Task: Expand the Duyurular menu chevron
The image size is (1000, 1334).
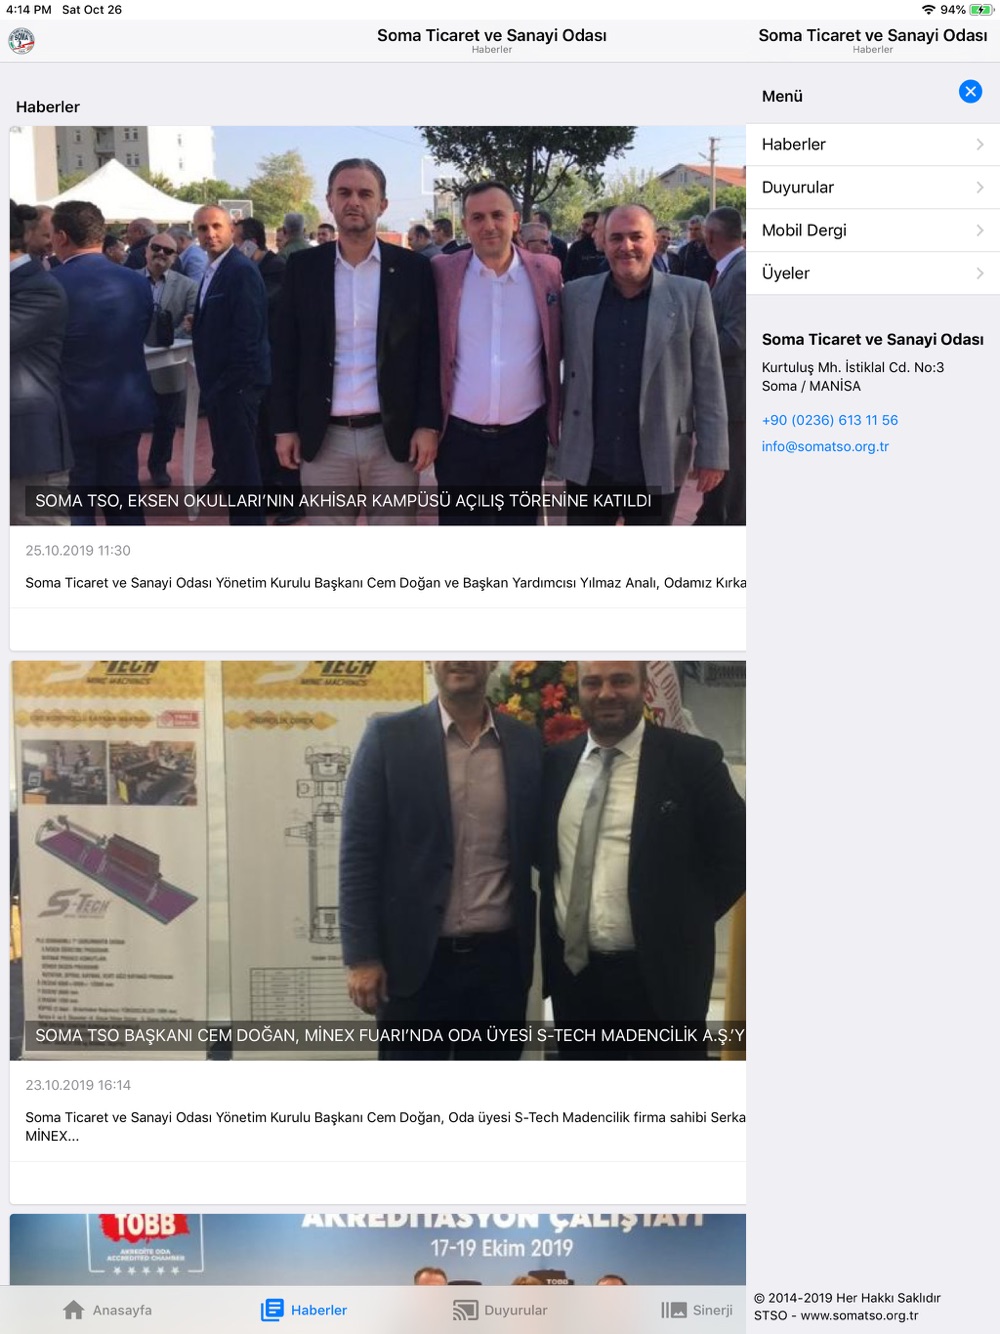Action: [x=980, y=188]
